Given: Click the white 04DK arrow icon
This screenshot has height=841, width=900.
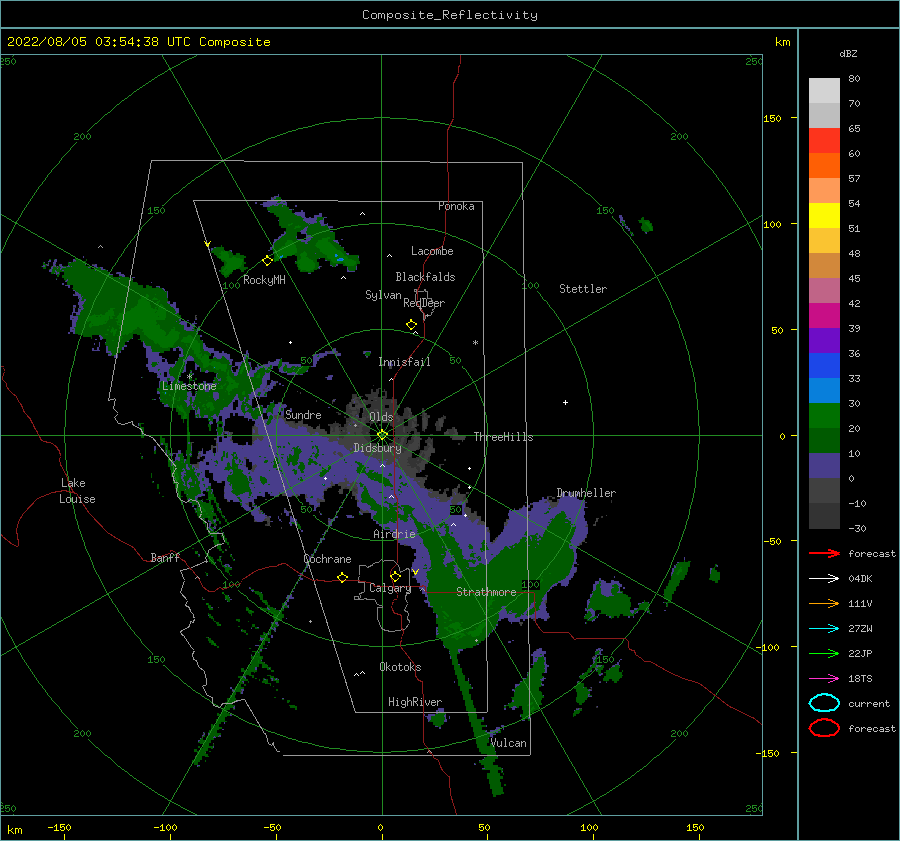Looking at the screenshot, I should pyautogui.click(x=824, y=578).
